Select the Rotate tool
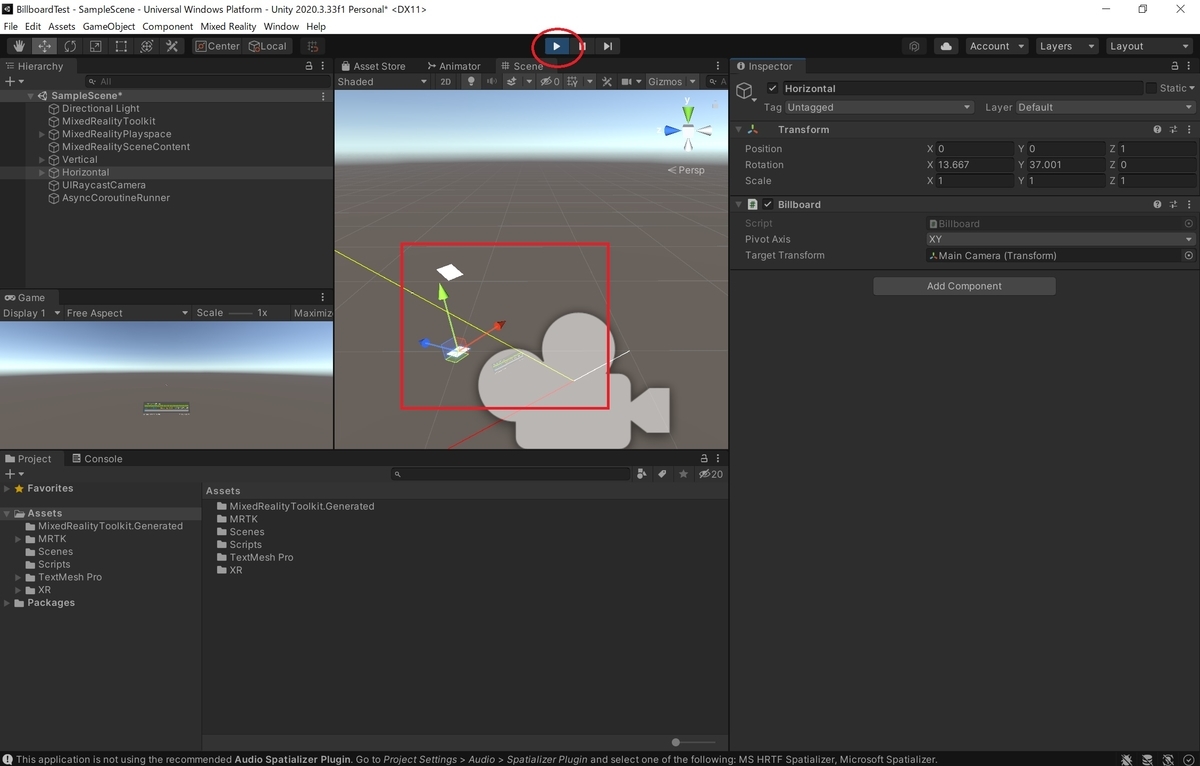This screenshot has height=766, width=1200. (70, 46)
